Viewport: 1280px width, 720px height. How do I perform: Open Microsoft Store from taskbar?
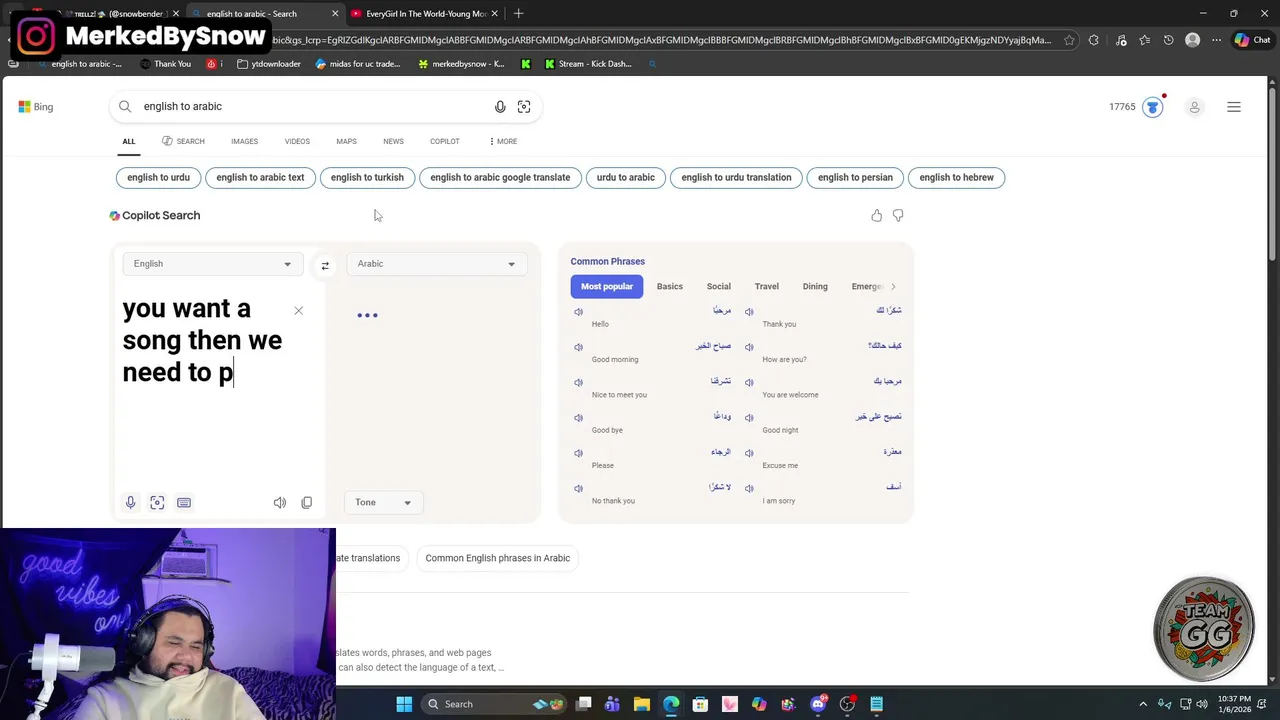click(700, 704)
